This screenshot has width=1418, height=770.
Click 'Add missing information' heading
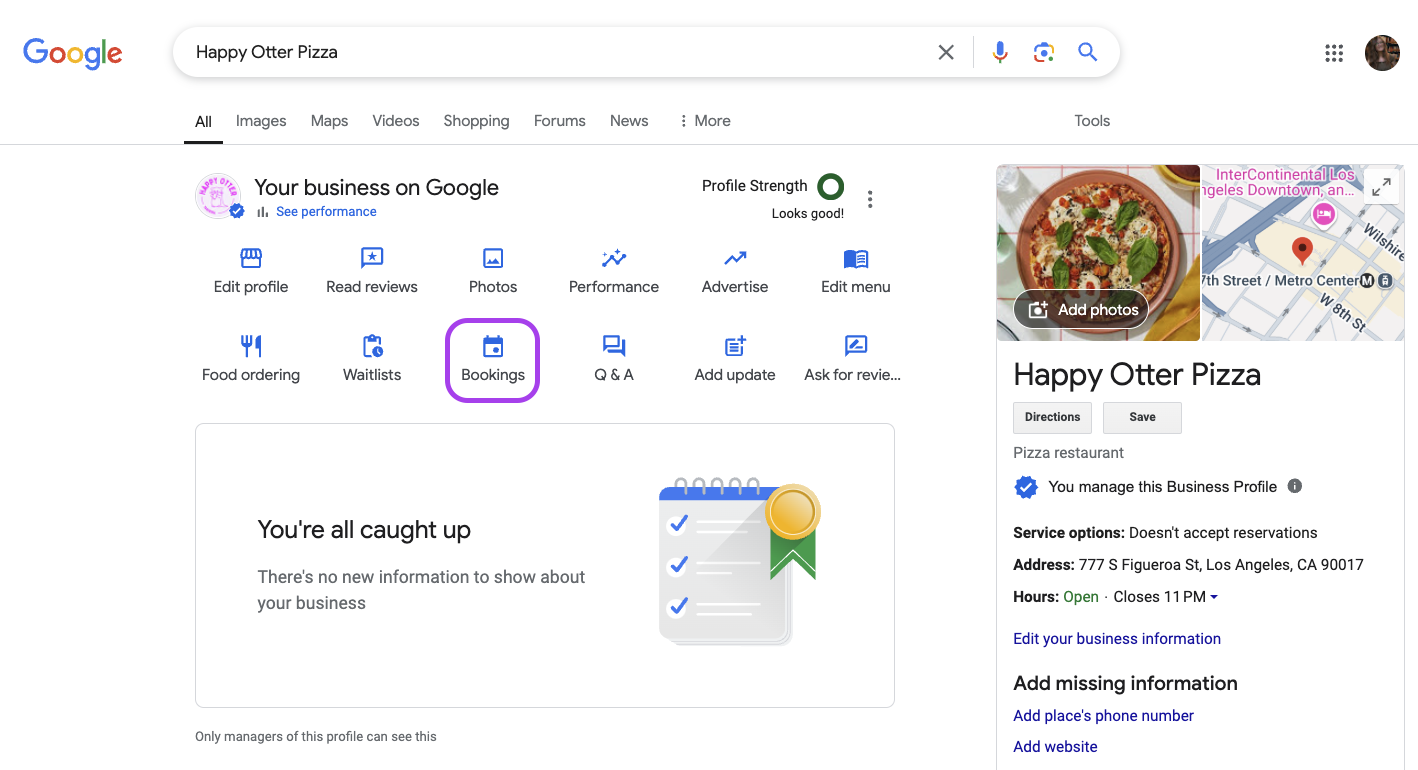click(x=1125, y=684)
